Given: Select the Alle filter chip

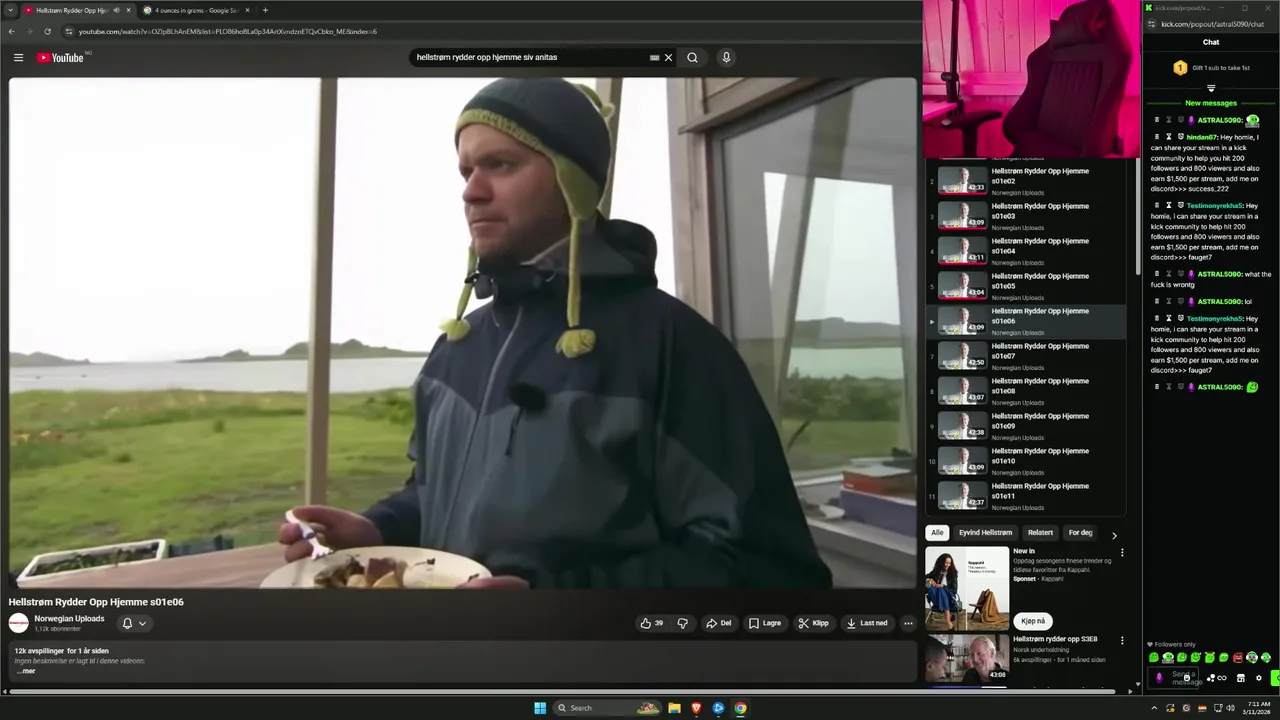Looking at the screenshot, I should tap(937, 533).
